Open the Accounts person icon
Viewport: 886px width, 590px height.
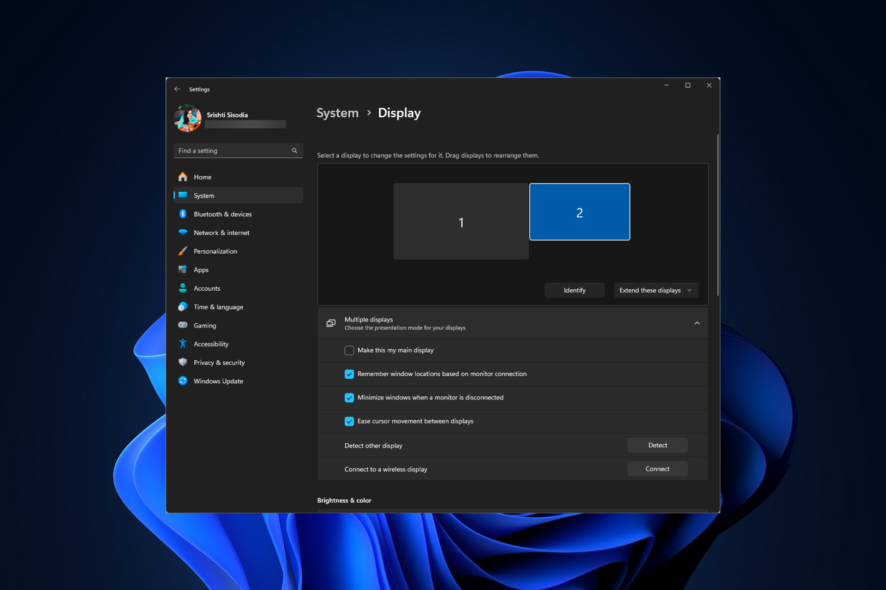coord(183,288)
